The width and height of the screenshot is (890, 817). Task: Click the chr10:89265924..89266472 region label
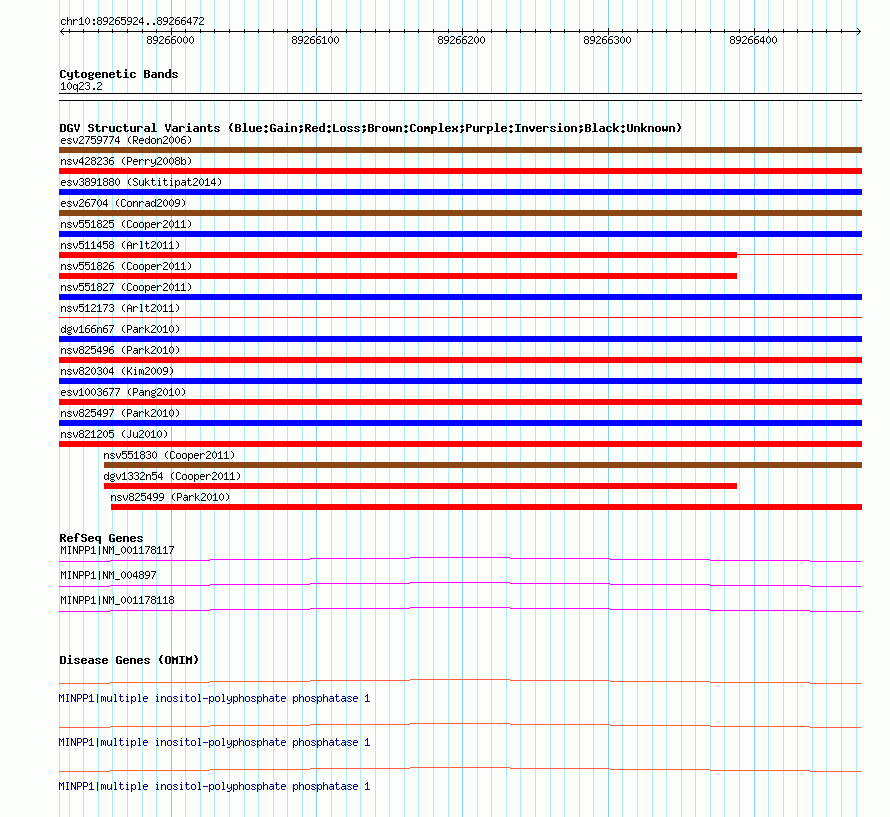click(132, 21)
